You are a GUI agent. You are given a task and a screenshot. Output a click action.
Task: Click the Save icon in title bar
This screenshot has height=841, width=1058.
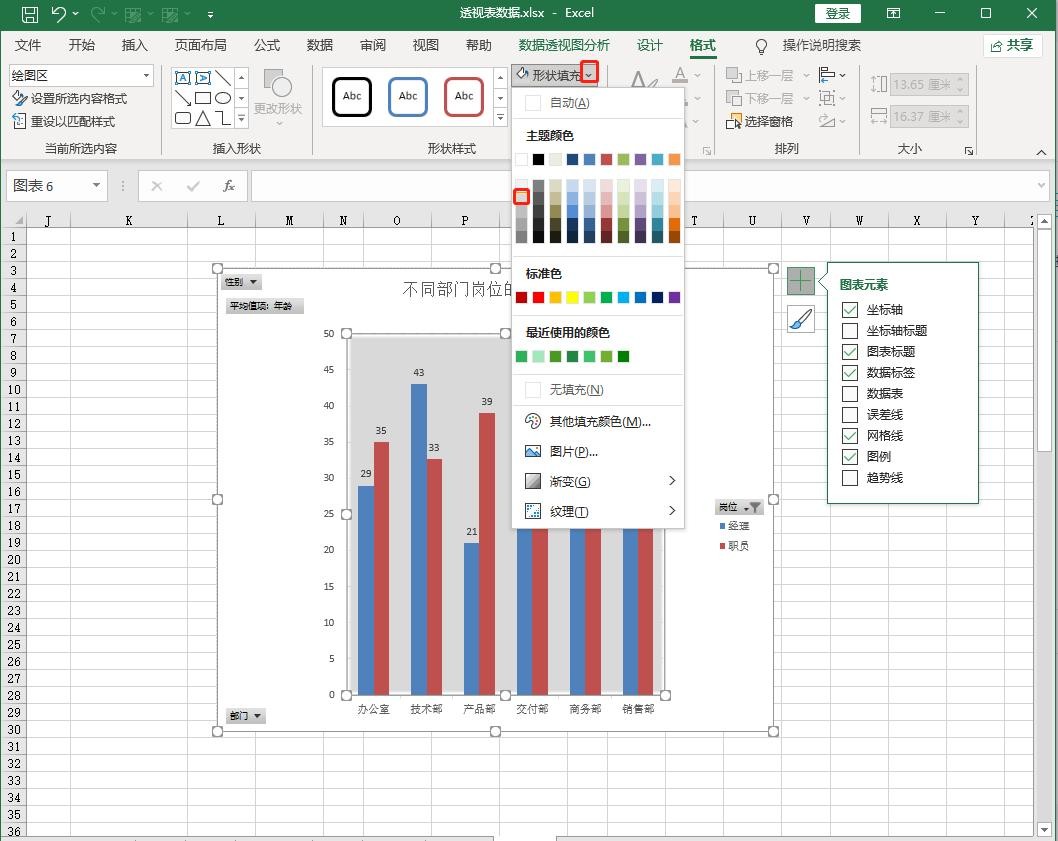coord(29,14)
